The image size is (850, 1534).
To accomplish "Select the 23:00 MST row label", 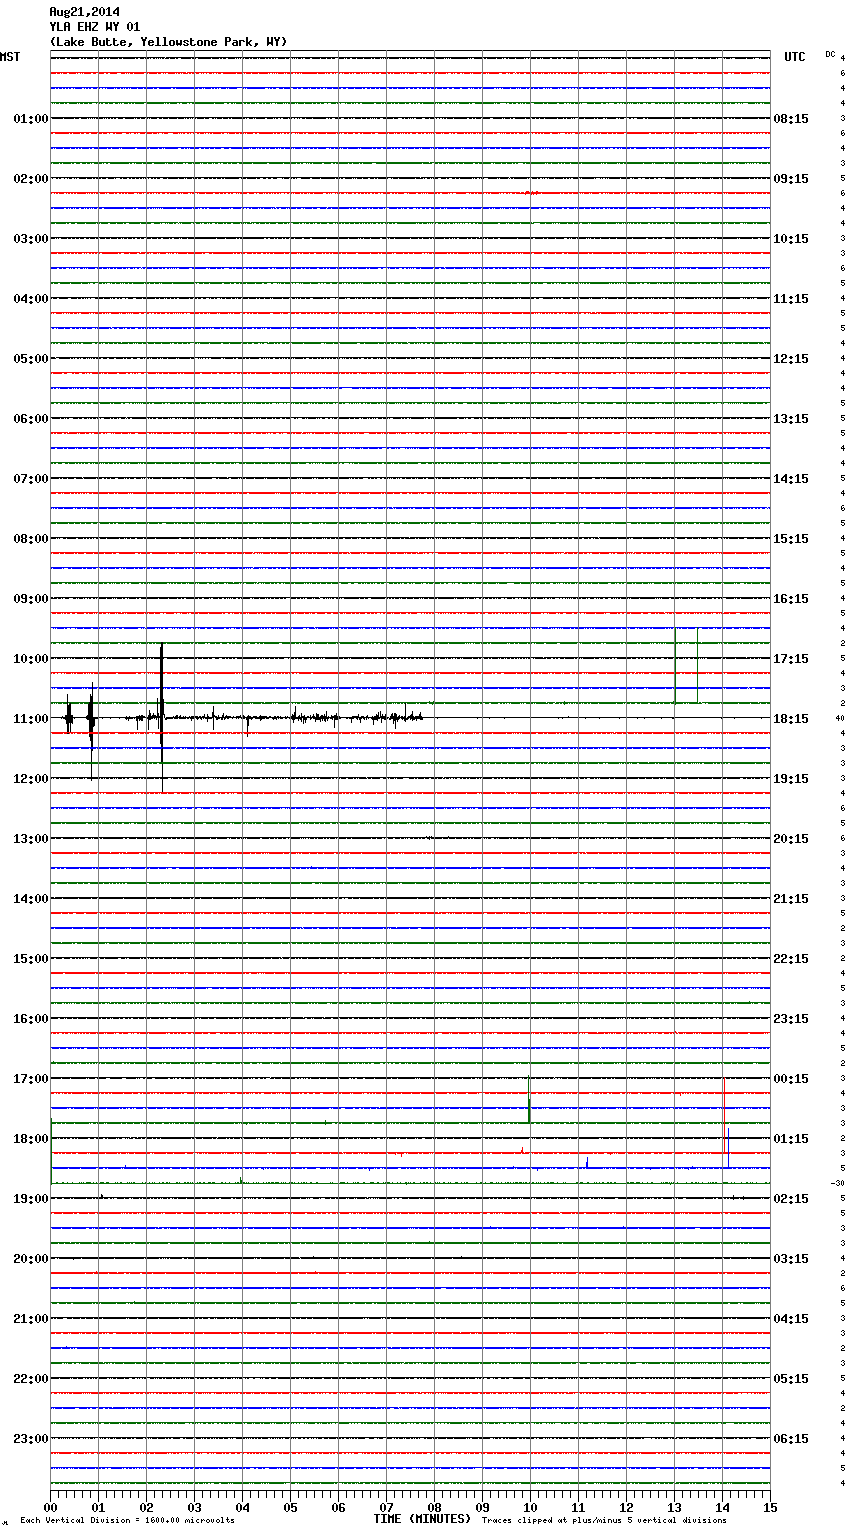I will pos(30,1439).
